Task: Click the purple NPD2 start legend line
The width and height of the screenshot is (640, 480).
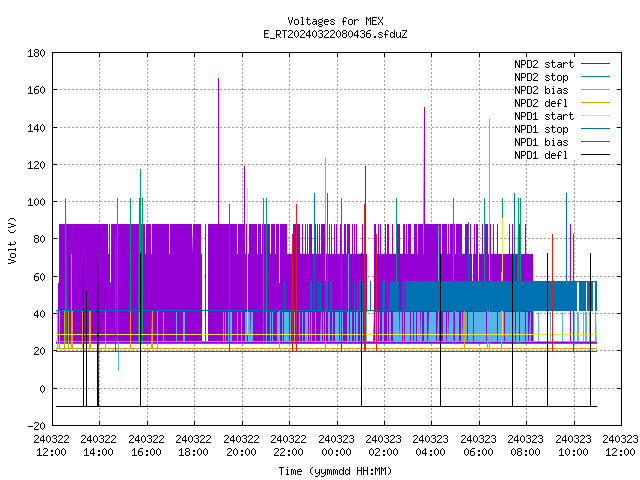Action: point(595,64)
